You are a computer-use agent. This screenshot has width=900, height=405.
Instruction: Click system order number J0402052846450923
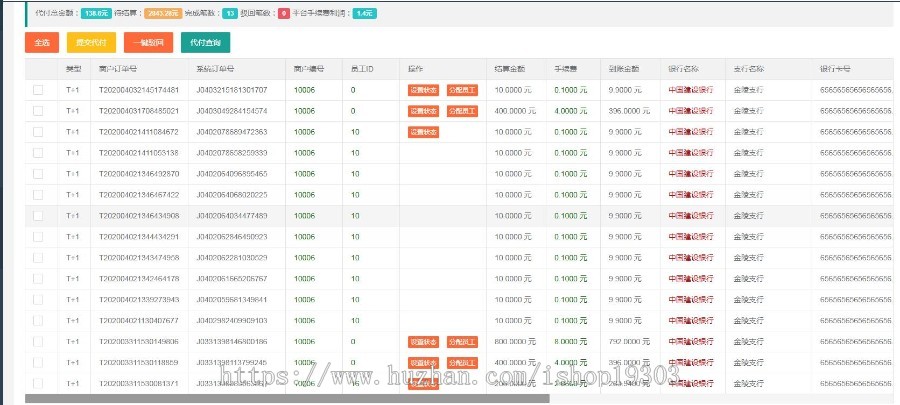click(232, 237)
